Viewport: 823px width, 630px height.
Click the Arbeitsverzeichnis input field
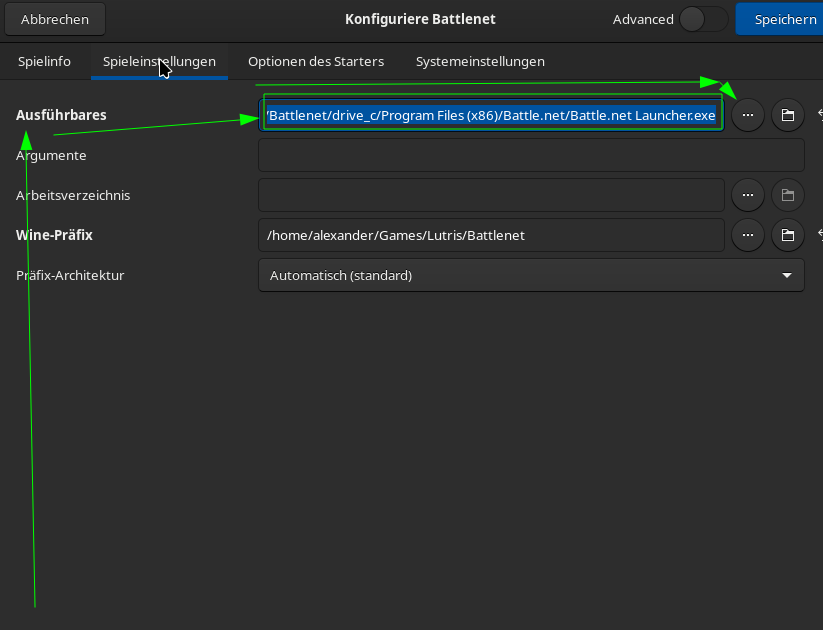491,195
